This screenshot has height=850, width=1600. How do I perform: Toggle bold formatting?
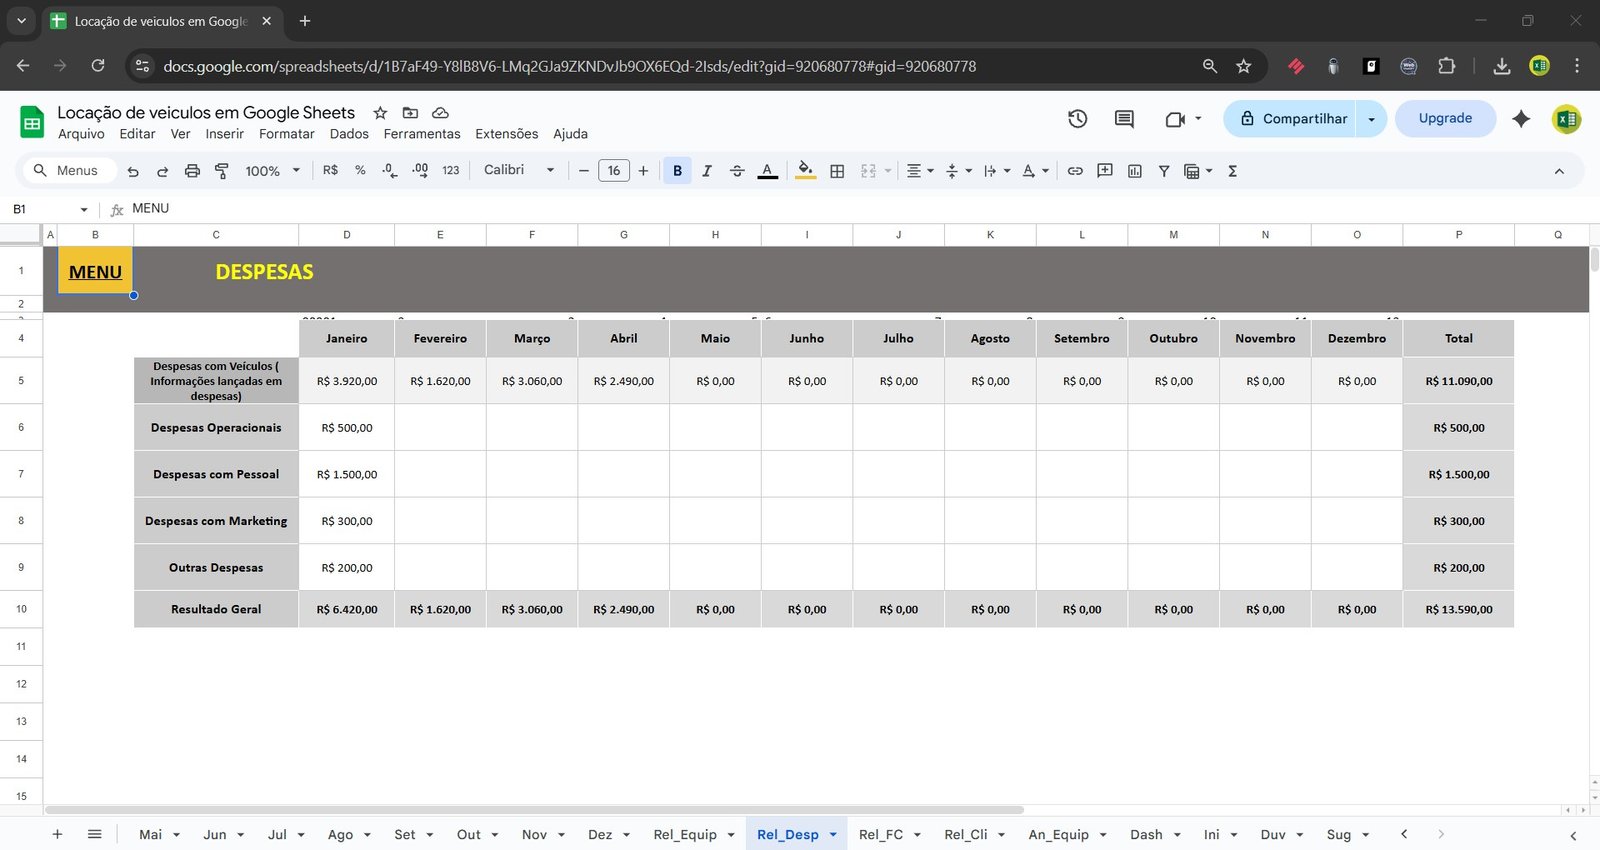pyautogui.click(x=677, y=171)
